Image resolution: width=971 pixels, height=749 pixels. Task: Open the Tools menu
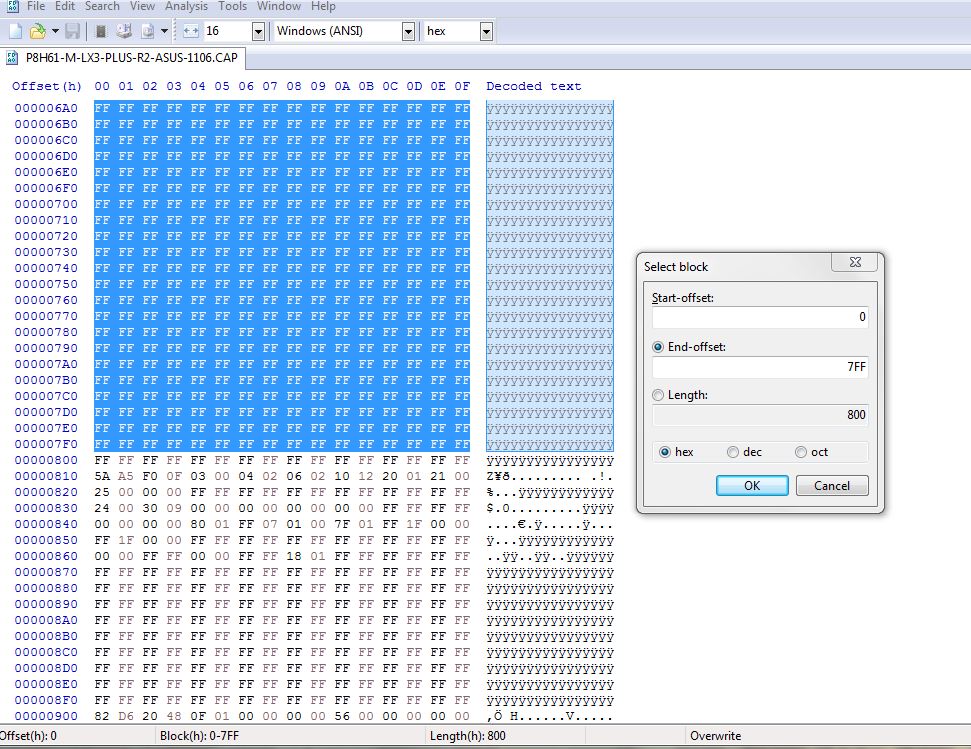click(233, 6)
